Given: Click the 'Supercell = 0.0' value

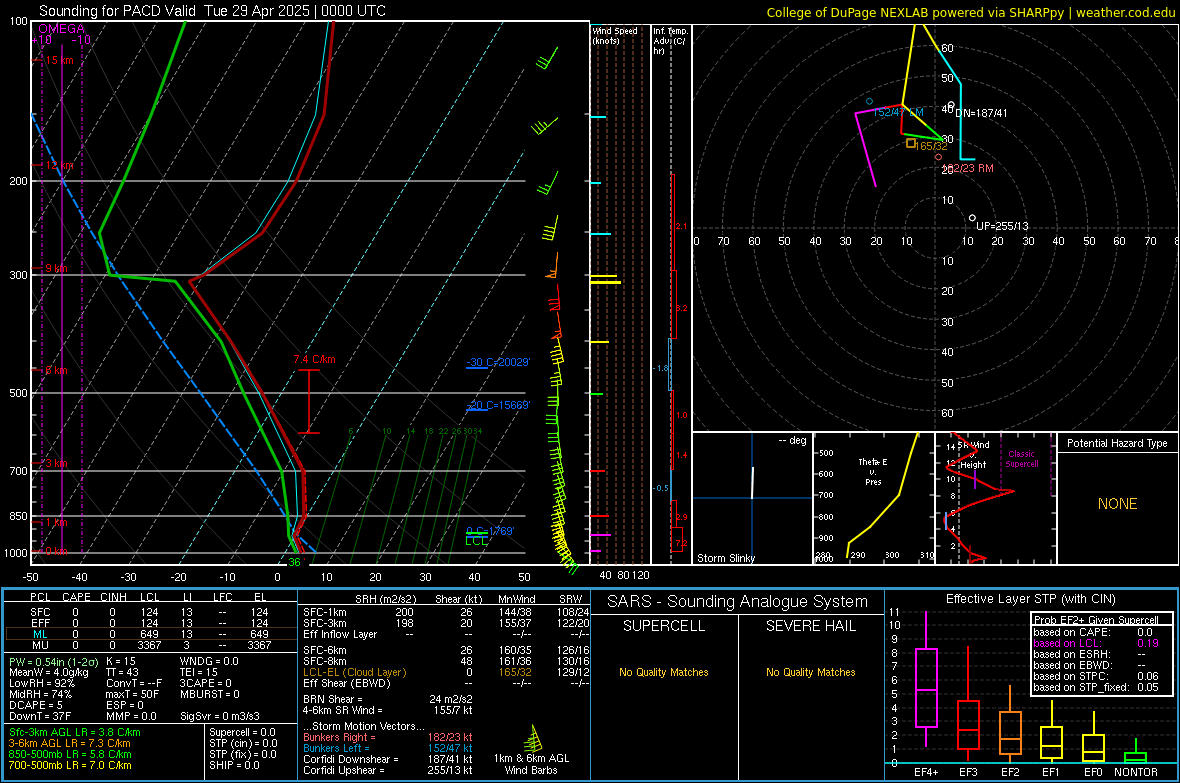Looking at the screenshot, I should [x=242, y=732].
